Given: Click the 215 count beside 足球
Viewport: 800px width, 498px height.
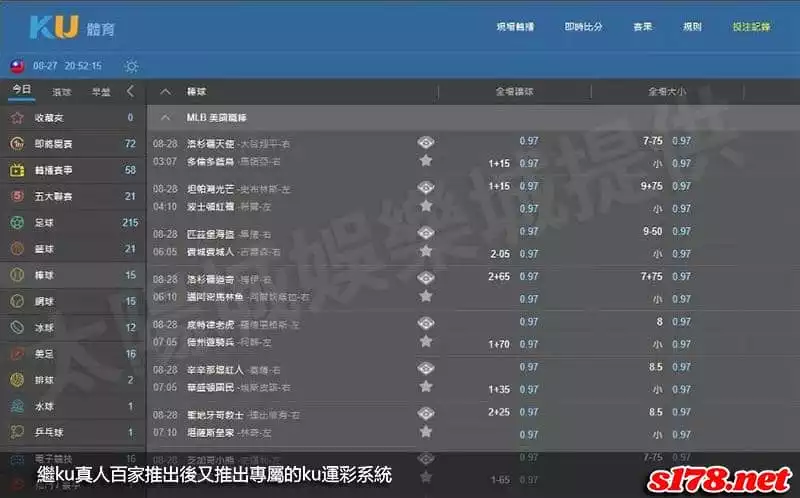Looking at the screenshot, I should [x=130, y=222].
